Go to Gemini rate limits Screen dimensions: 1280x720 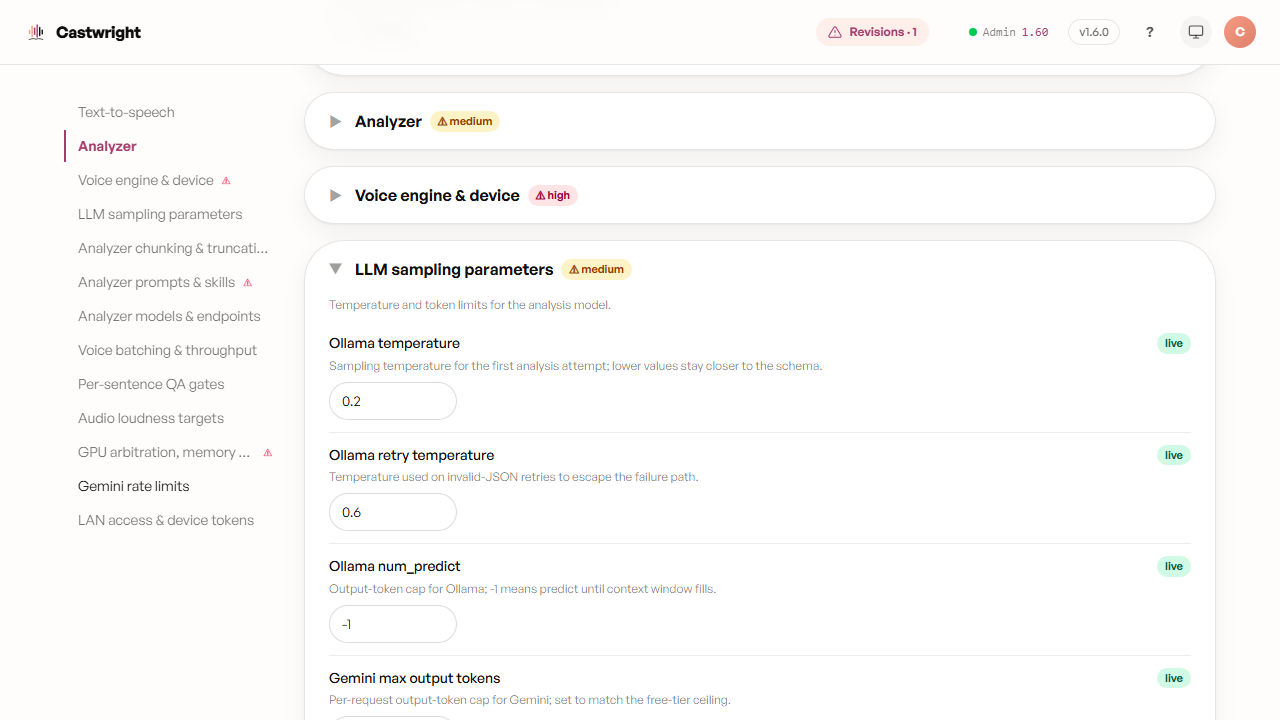point(133,486)
